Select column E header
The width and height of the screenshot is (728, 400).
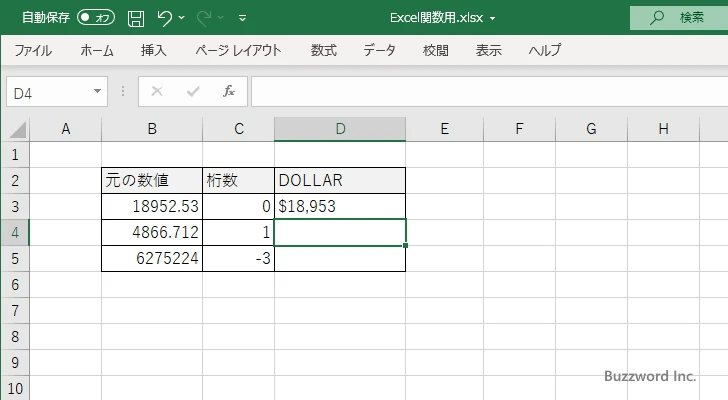(444, 129)
